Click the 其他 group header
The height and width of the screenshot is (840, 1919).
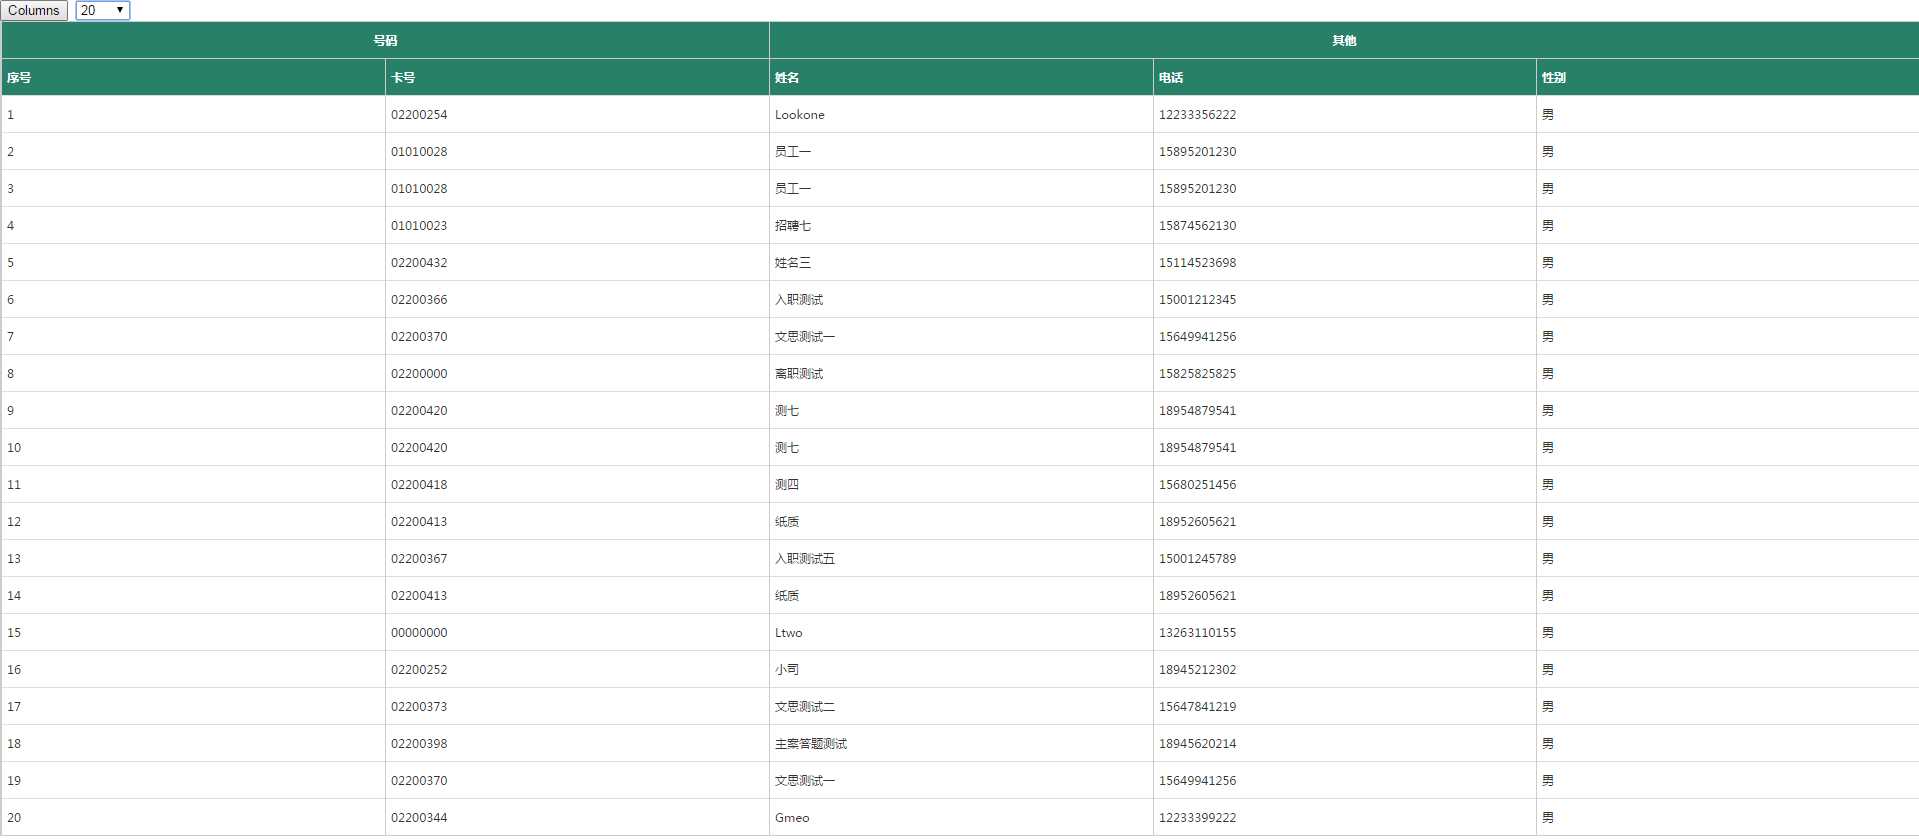click(x=1344, y=40)
